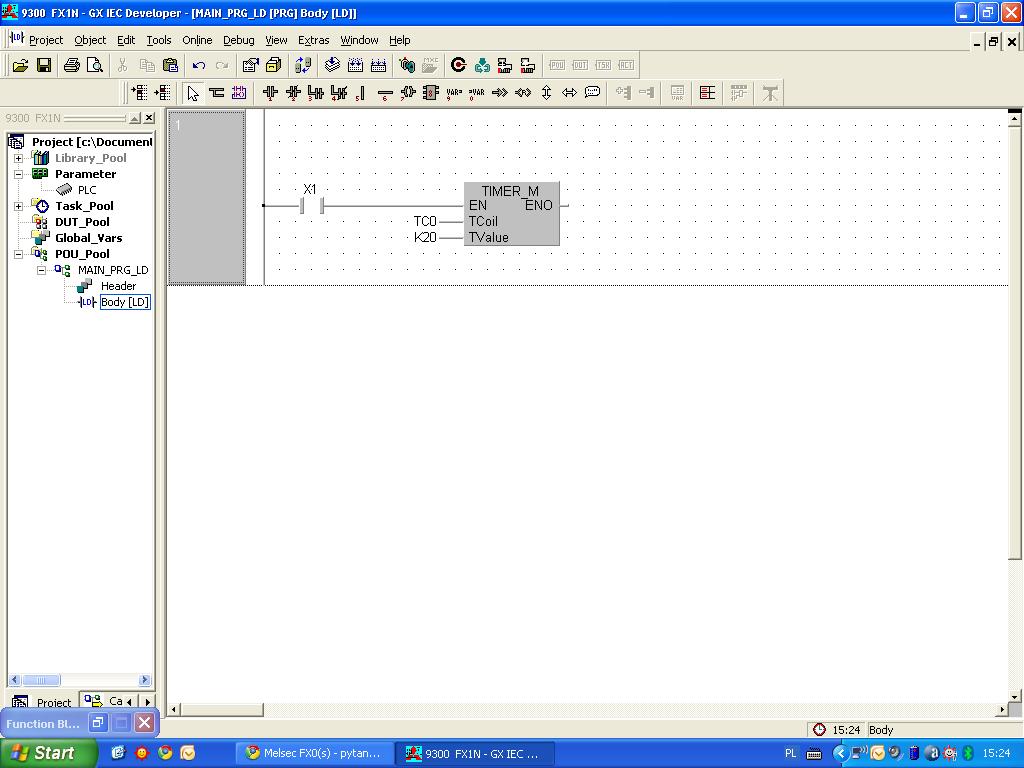Insert a comment bubble
Viewport: 1024px width, 768px height.
592,93
